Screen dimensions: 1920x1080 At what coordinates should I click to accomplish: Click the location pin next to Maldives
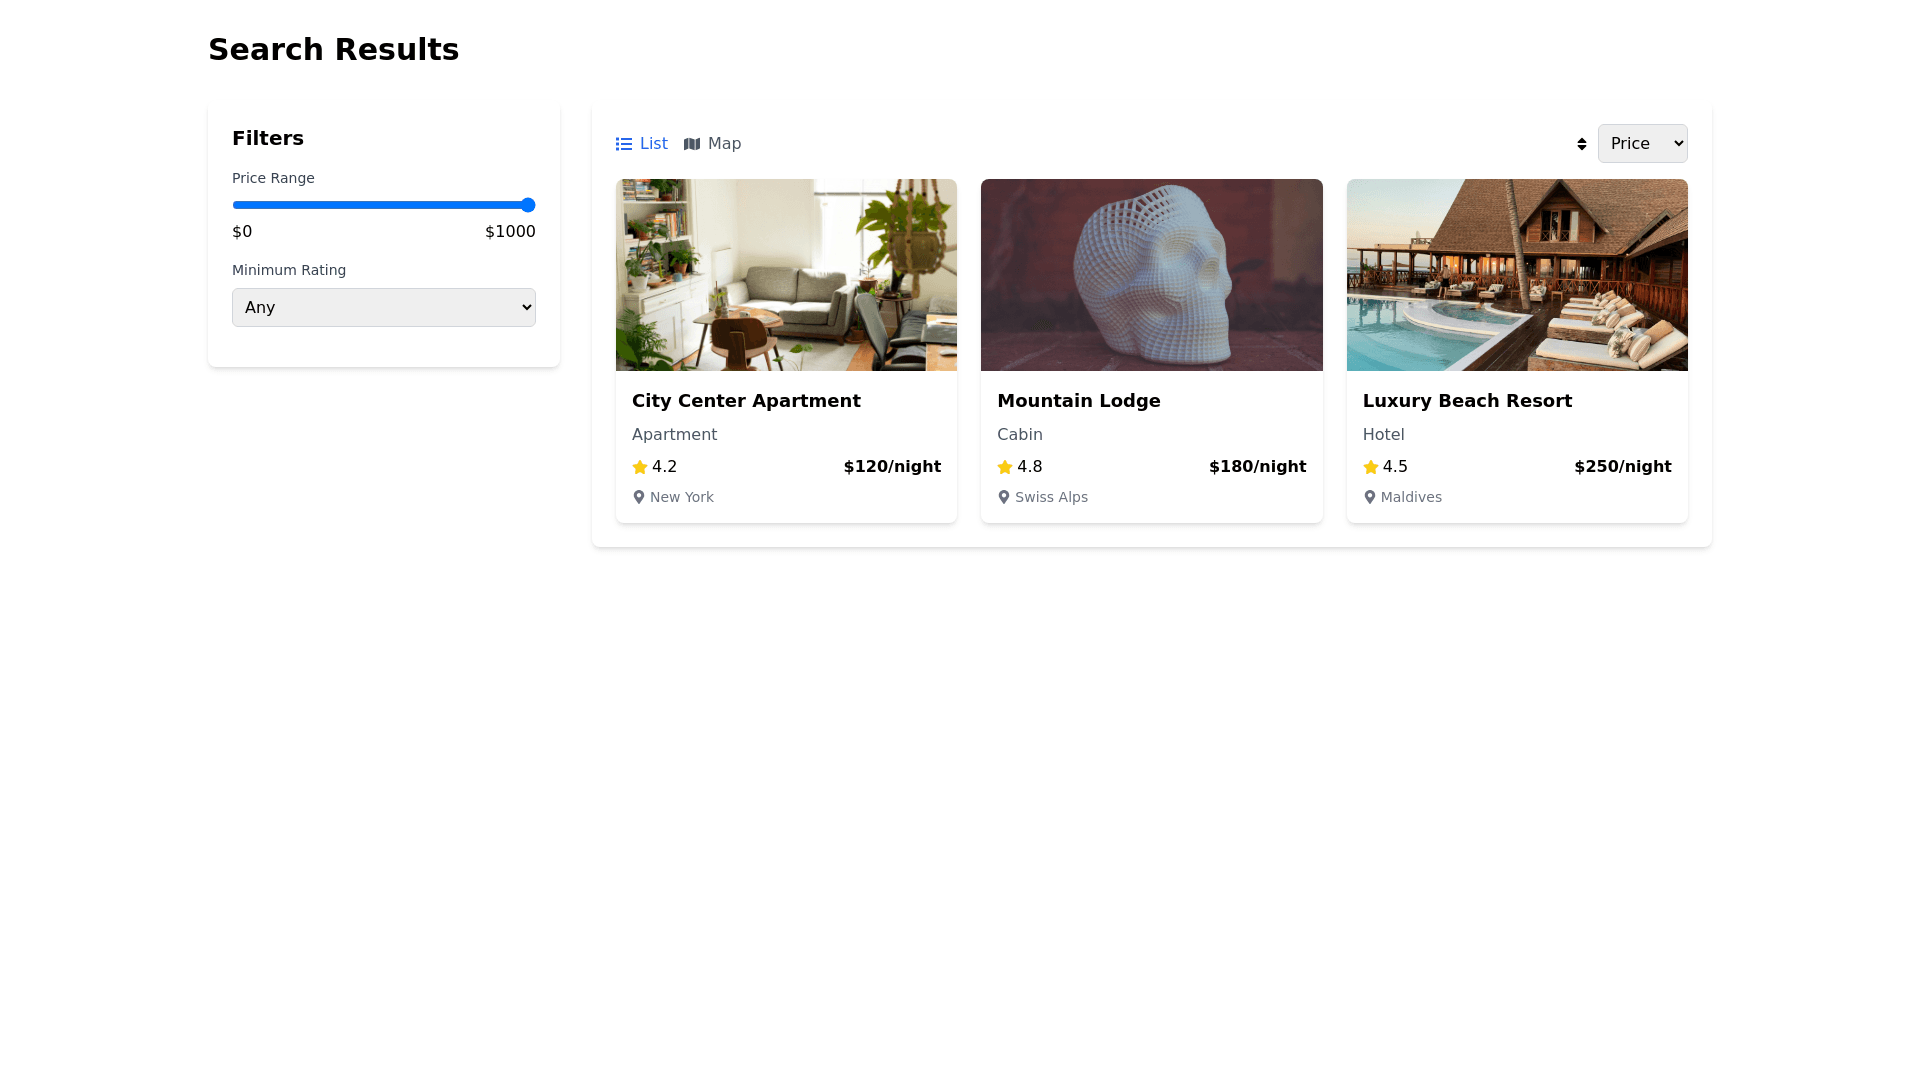pos(1370,497)
